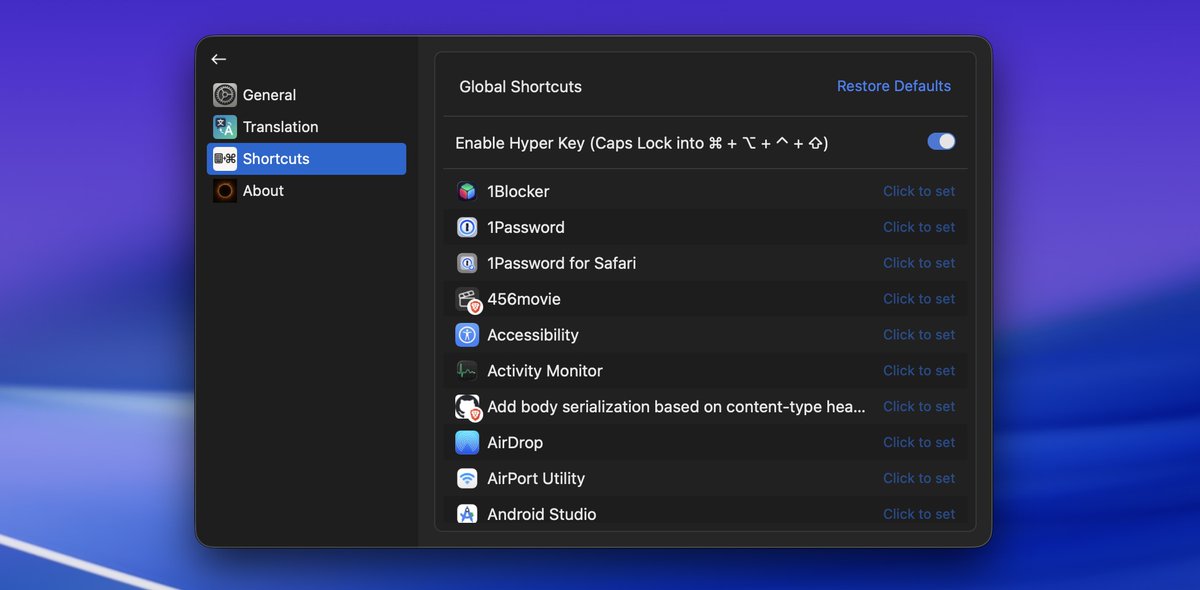Click the 1Blocker app icon
This screenshot has width=1200, height=590.
pyautogui.click(x=467, y=191)
